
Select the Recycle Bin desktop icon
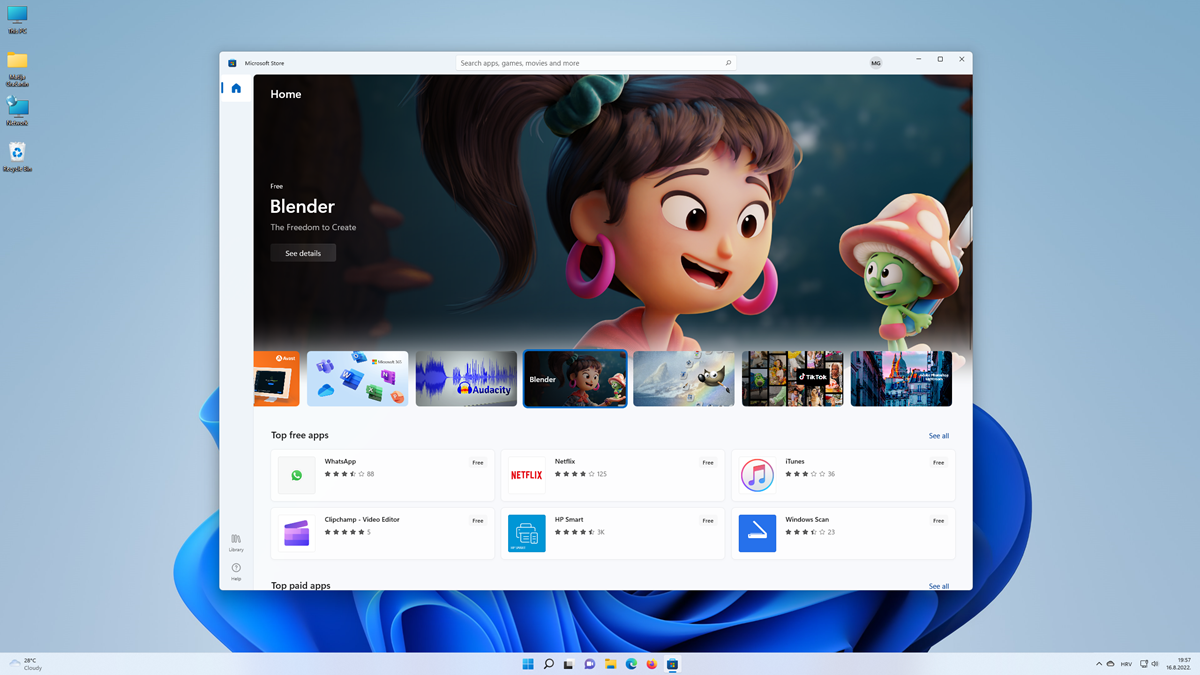[17, 156]
